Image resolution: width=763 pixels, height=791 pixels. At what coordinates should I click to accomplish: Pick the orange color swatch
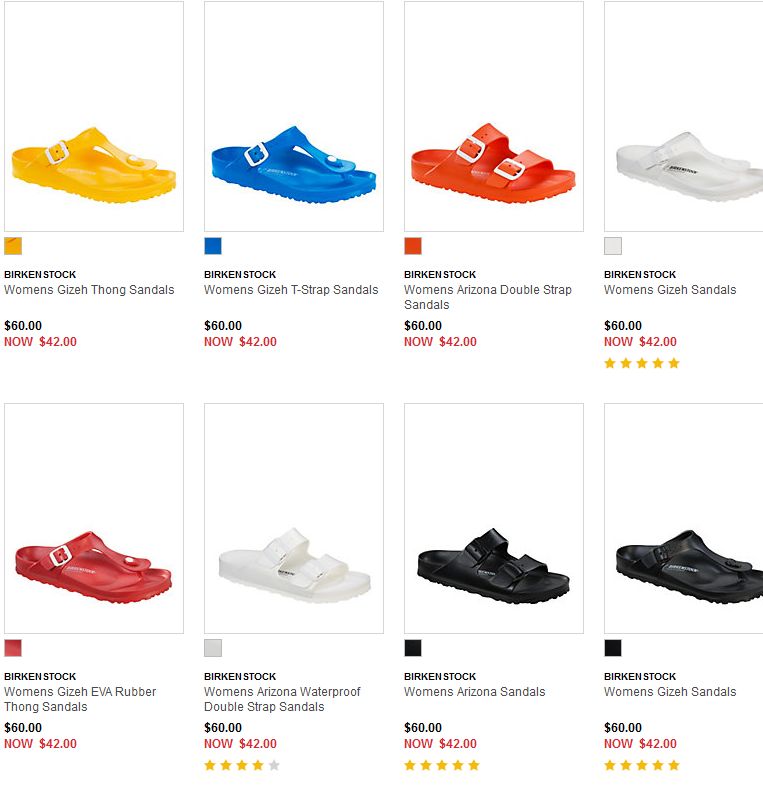[413, 246]
